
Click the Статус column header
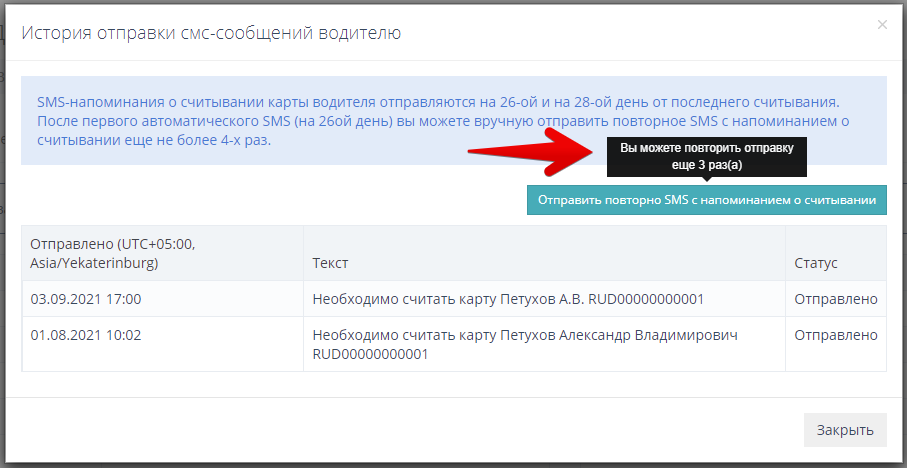[815, 262]
